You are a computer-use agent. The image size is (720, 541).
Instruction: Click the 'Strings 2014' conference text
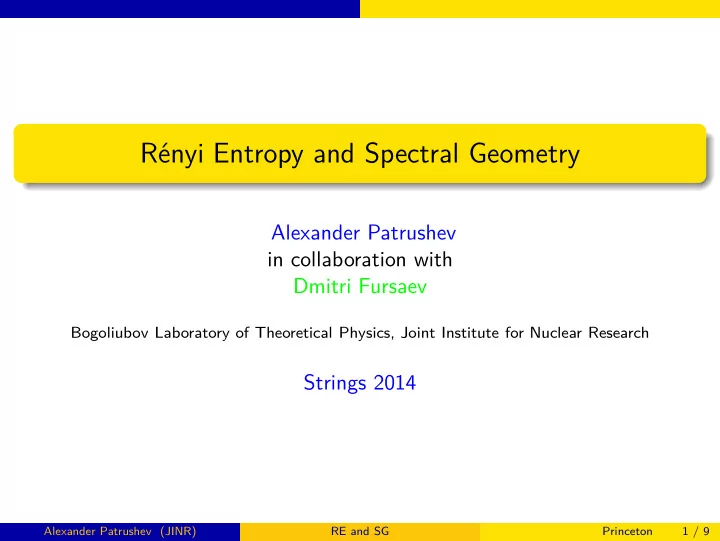(360, 383)
